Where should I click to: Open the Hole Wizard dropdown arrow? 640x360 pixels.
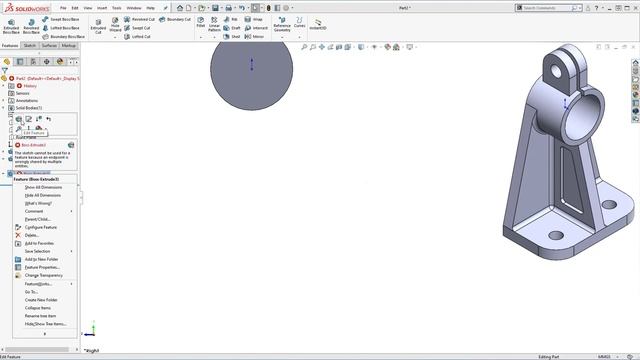[115, 37]
